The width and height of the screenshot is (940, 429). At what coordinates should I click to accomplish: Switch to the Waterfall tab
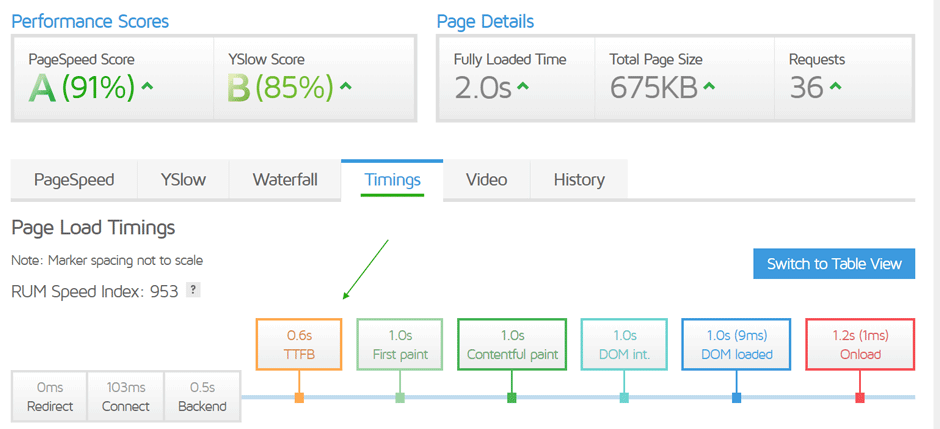[285, 180]
